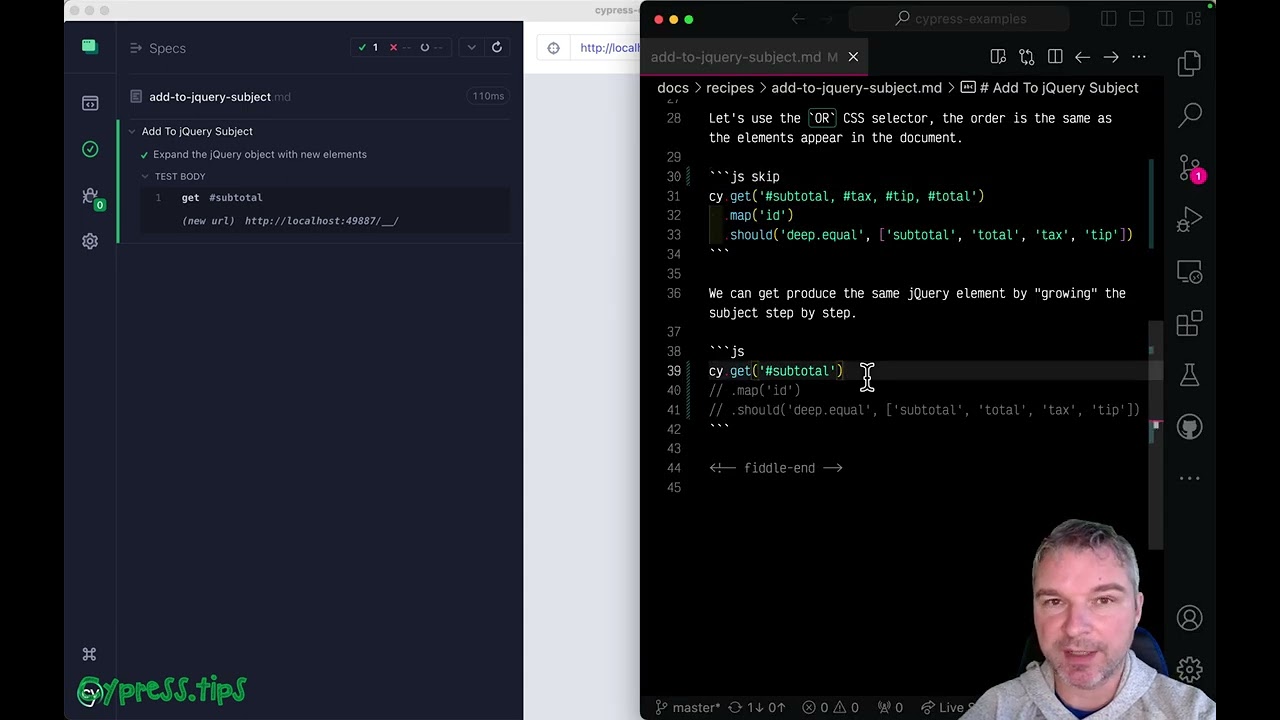Open keyboard shortcuts command icon in Cypress
Image resolution: width=1280 pixels, height=720 pixels.
[x=89, y=654]
